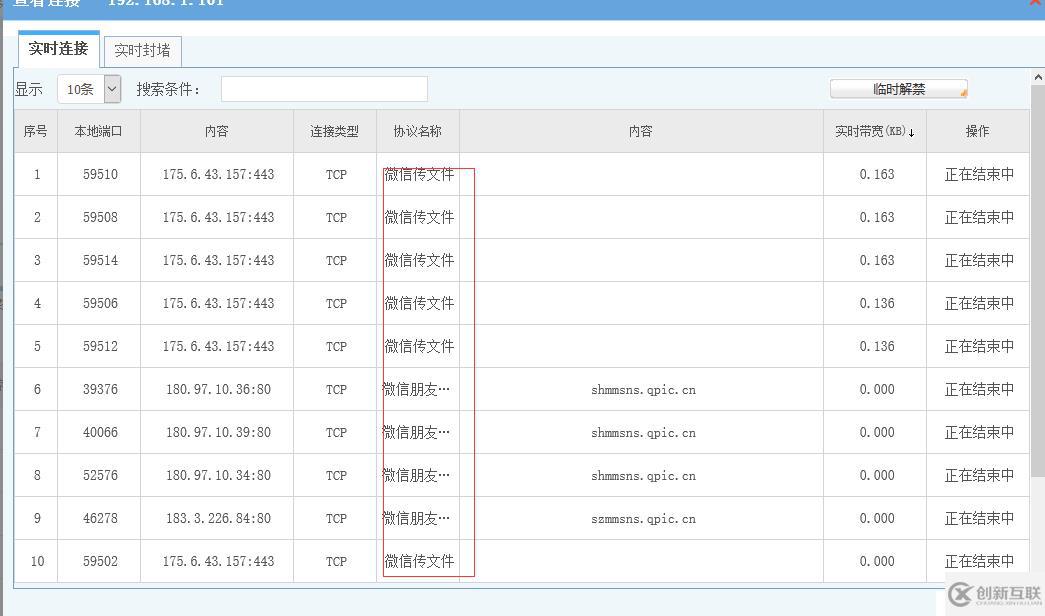Focus the 搜索条件 search field

[324, 89]
